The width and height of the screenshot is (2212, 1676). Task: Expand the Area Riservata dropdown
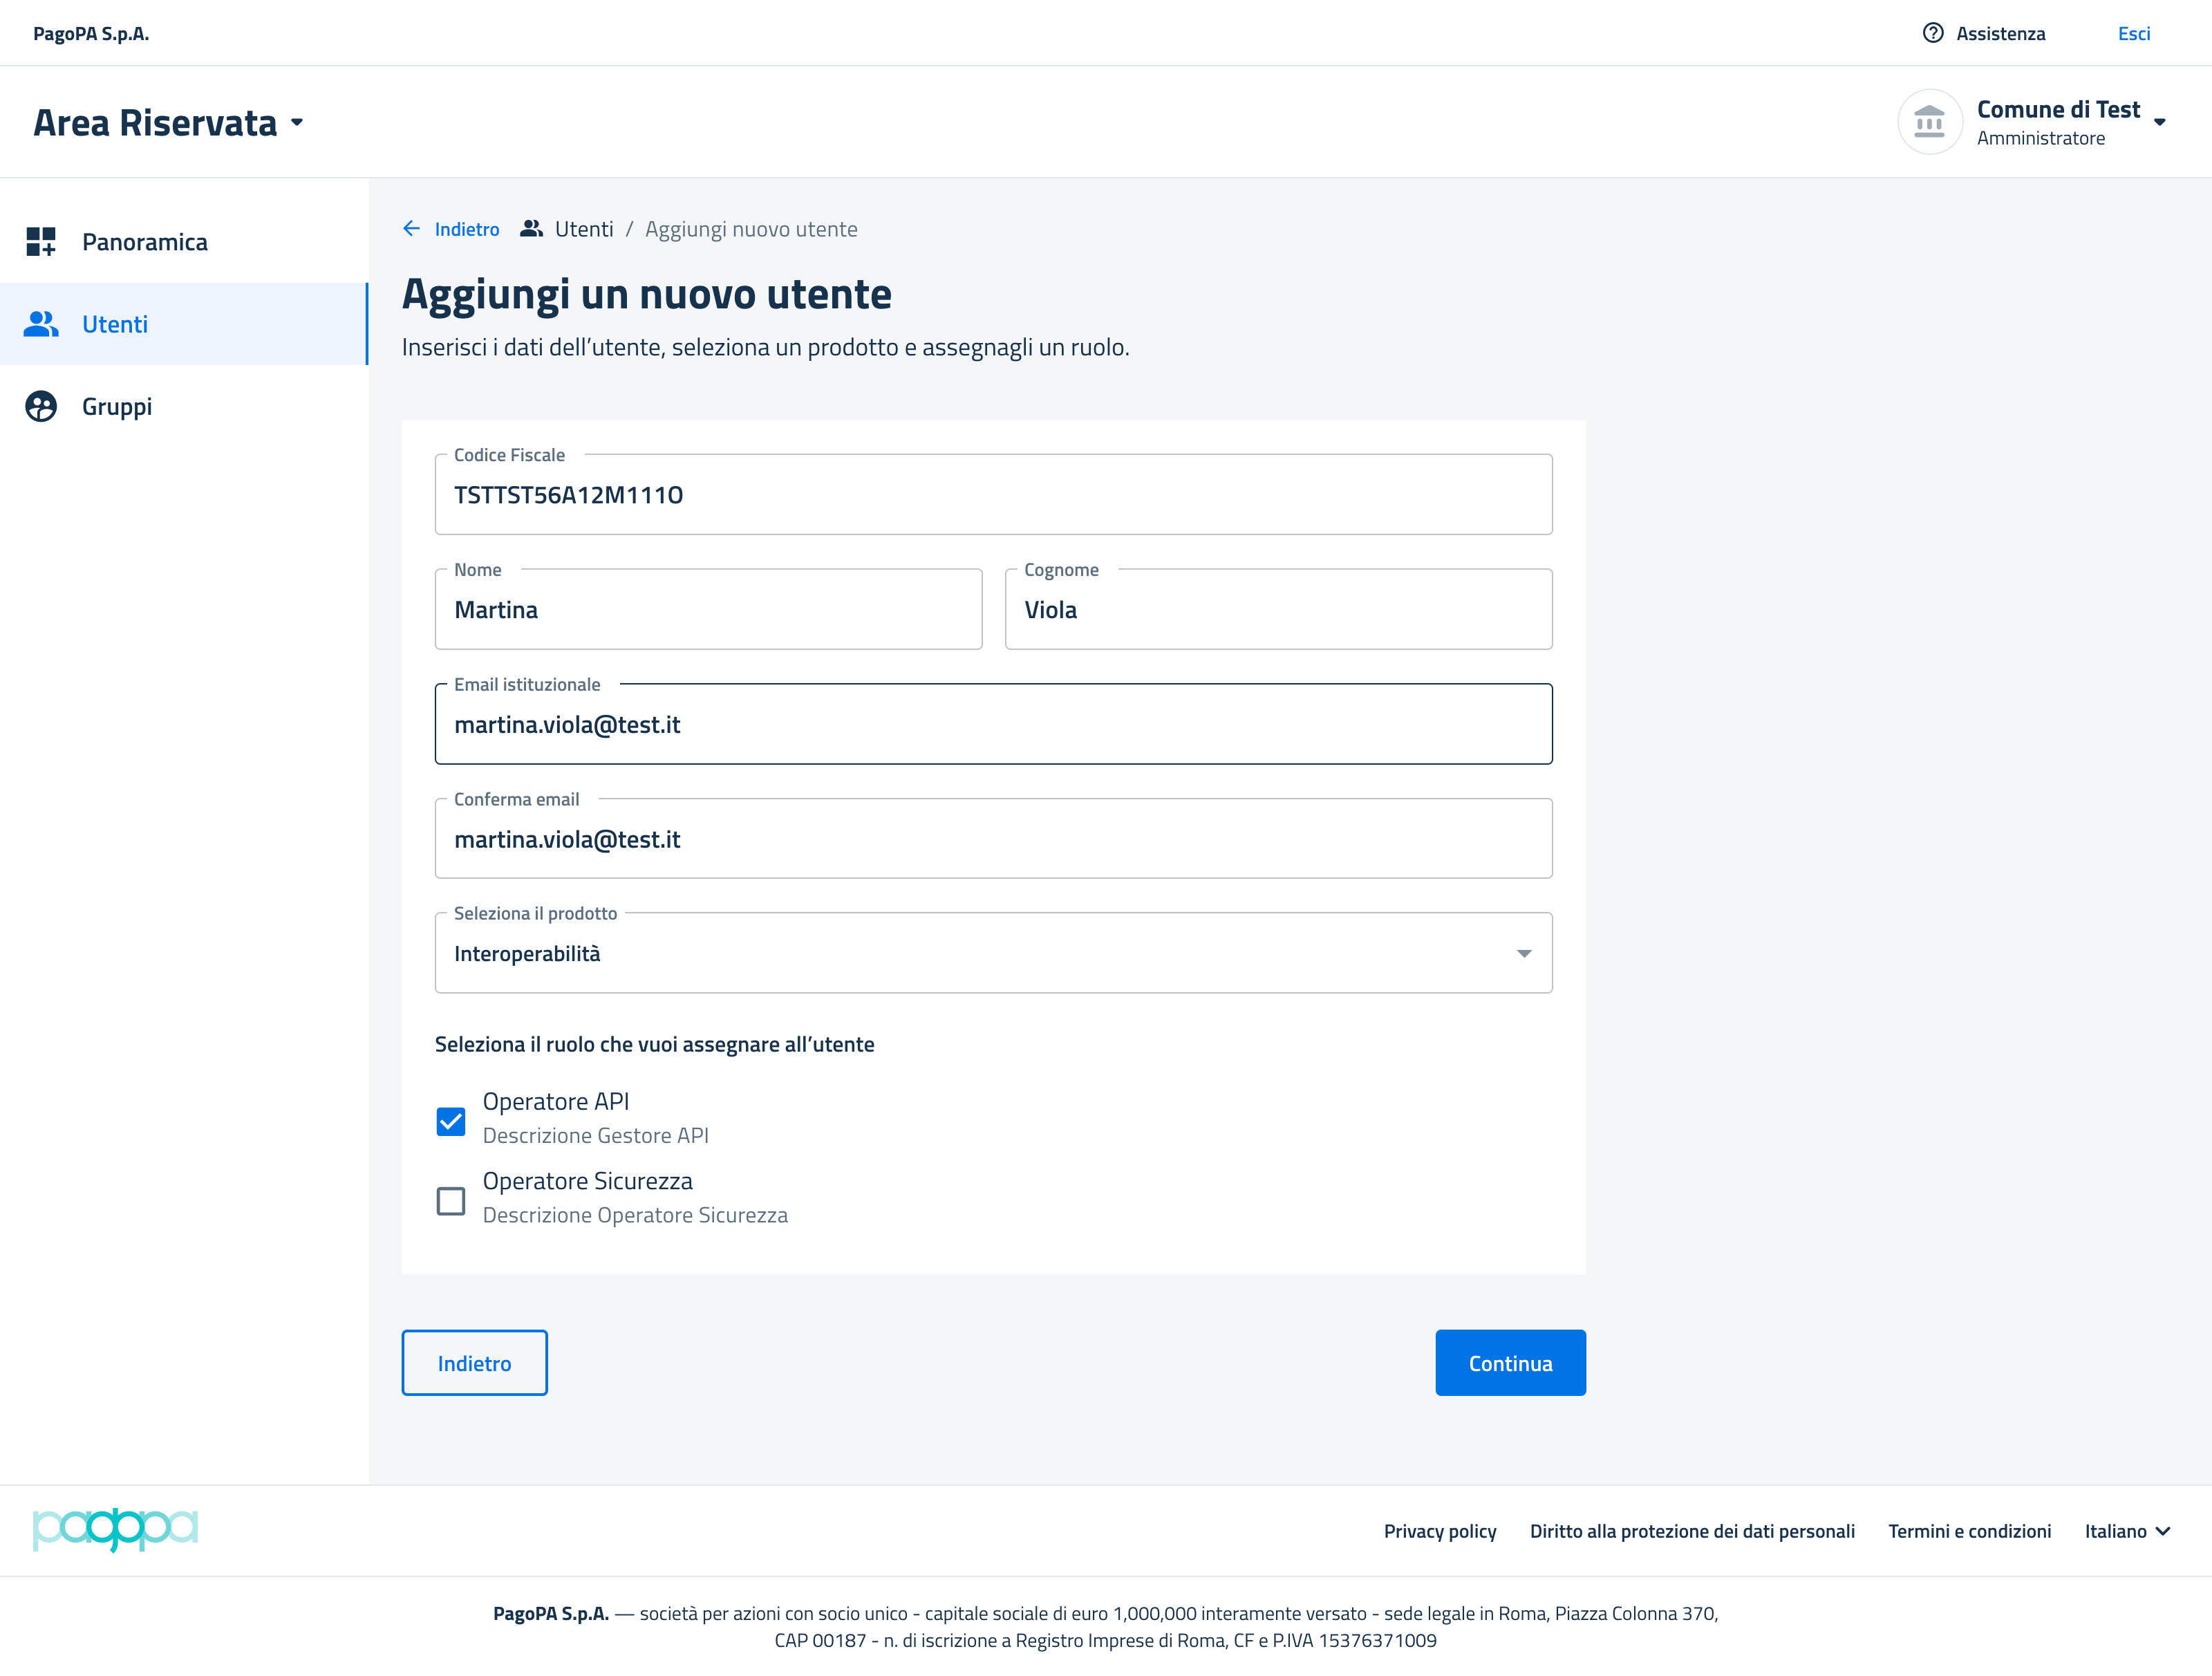297,123
